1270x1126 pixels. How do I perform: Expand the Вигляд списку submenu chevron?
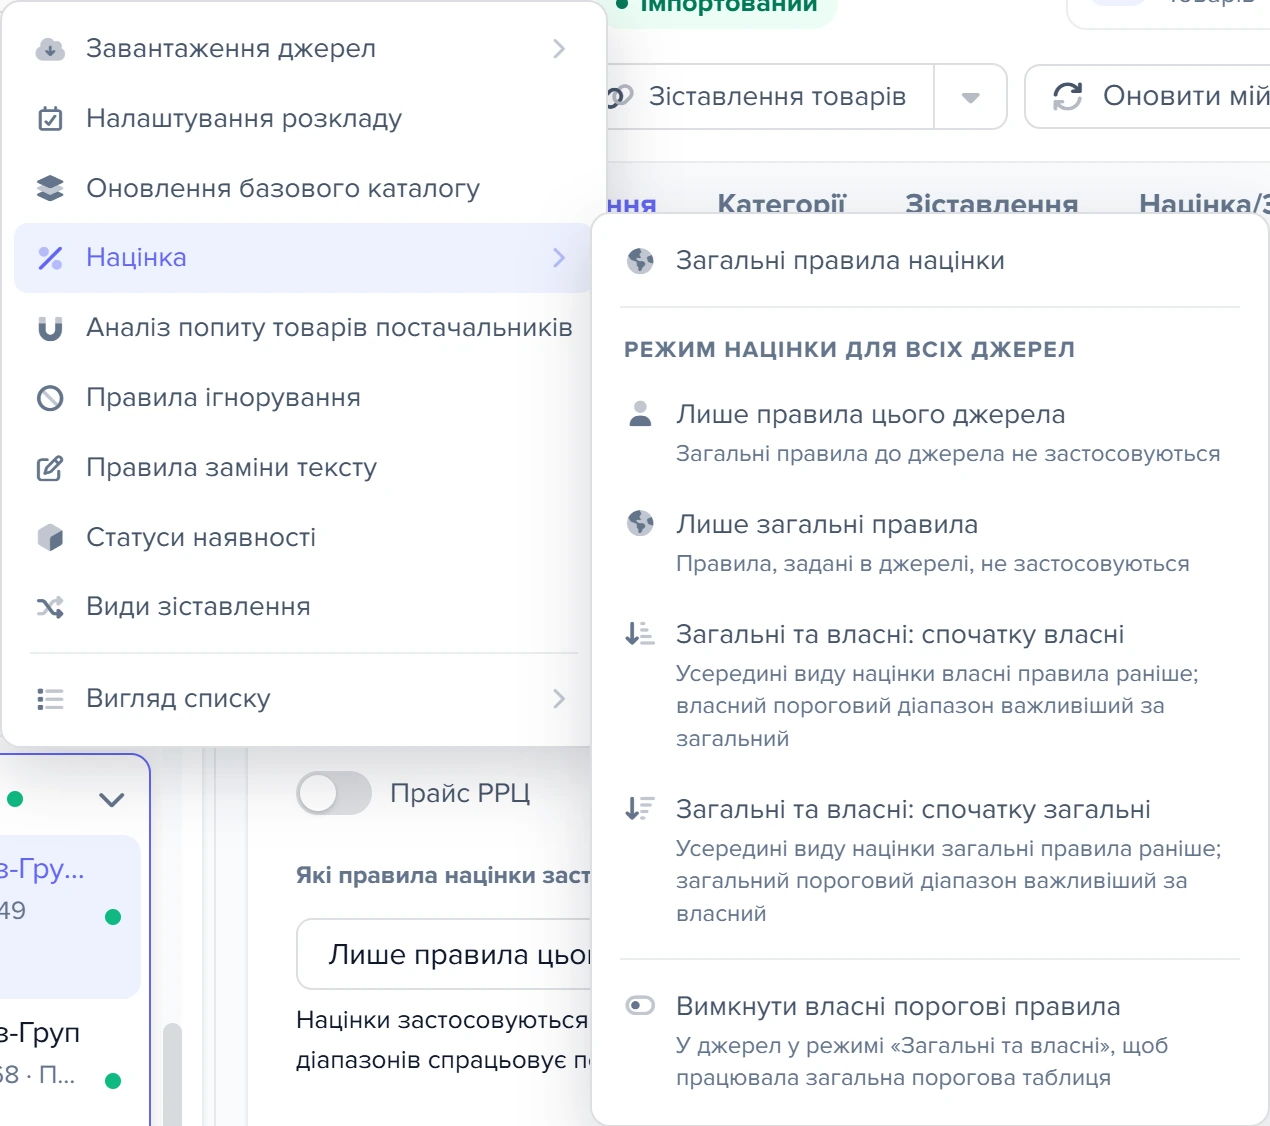pos(559,699)
